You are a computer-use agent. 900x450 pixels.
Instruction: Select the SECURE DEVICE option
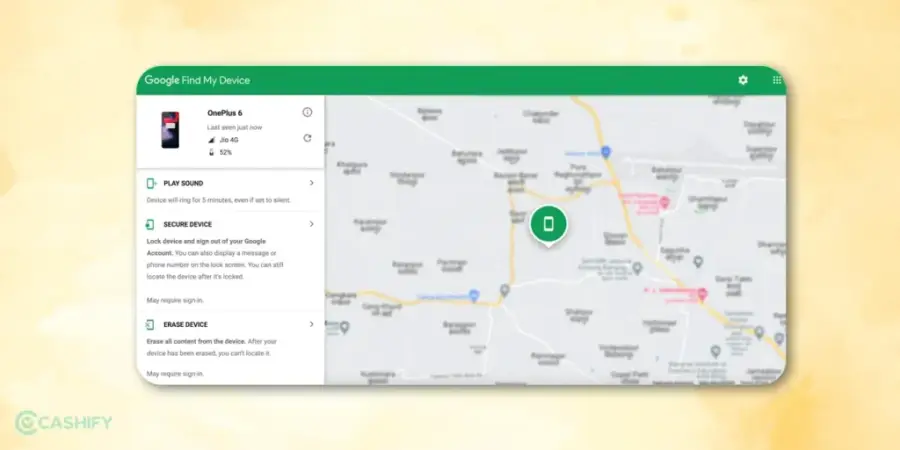click(x=188, y=225)
